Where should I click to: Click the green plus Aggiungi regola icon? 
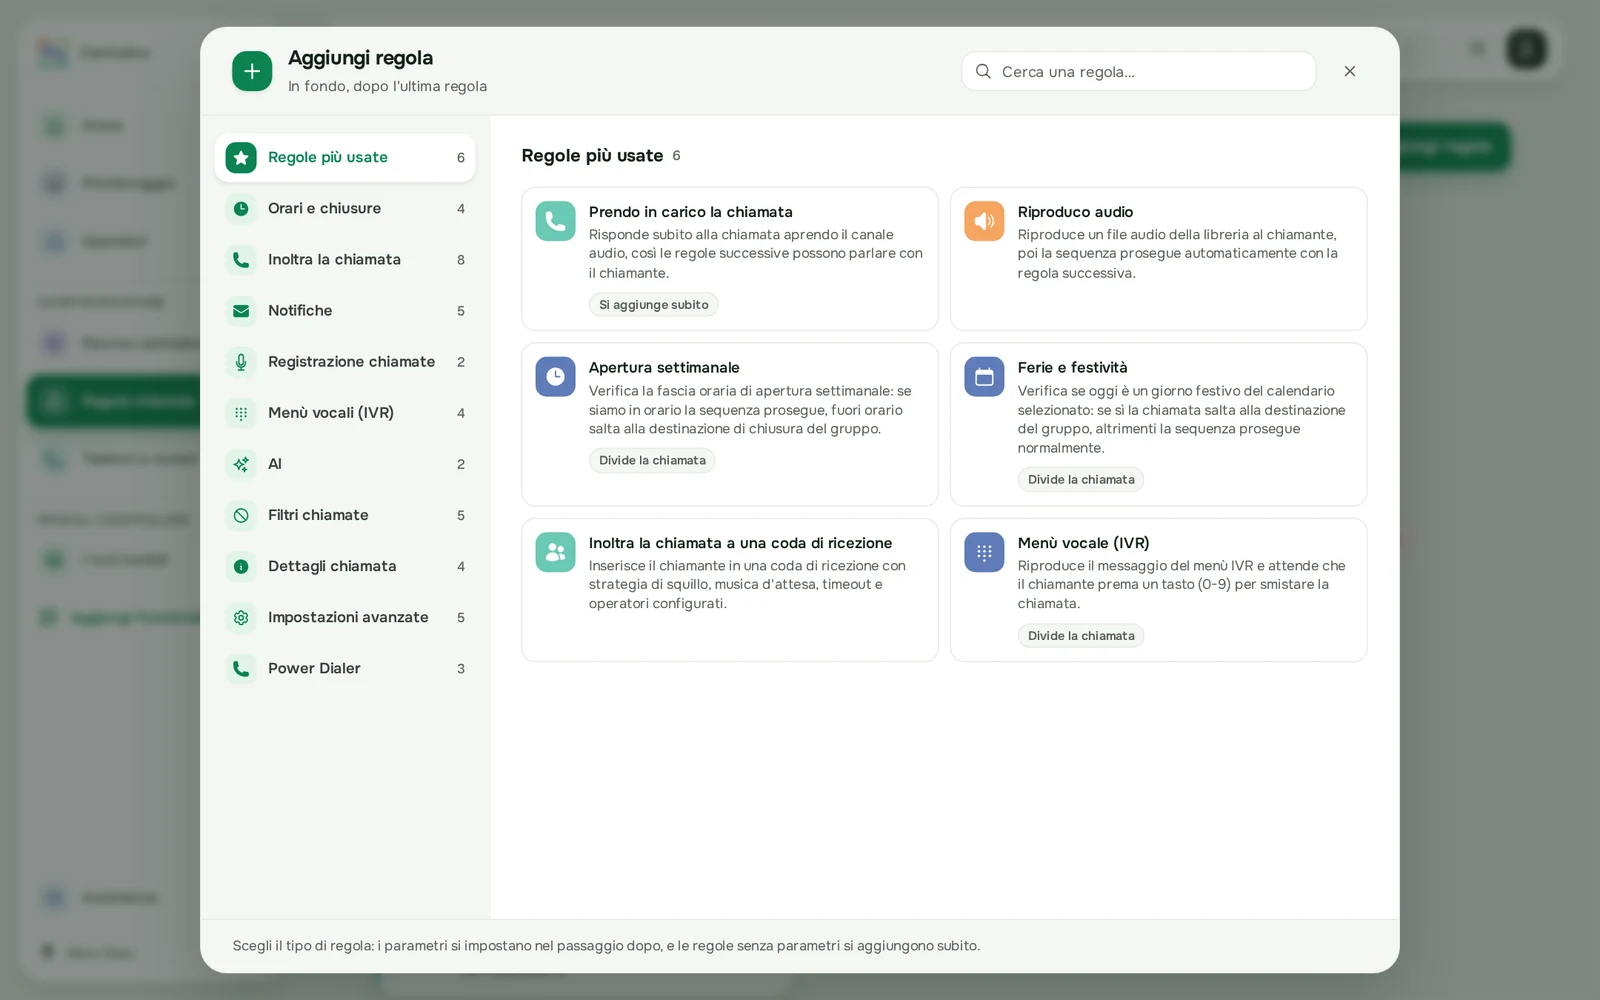point(252,71)
